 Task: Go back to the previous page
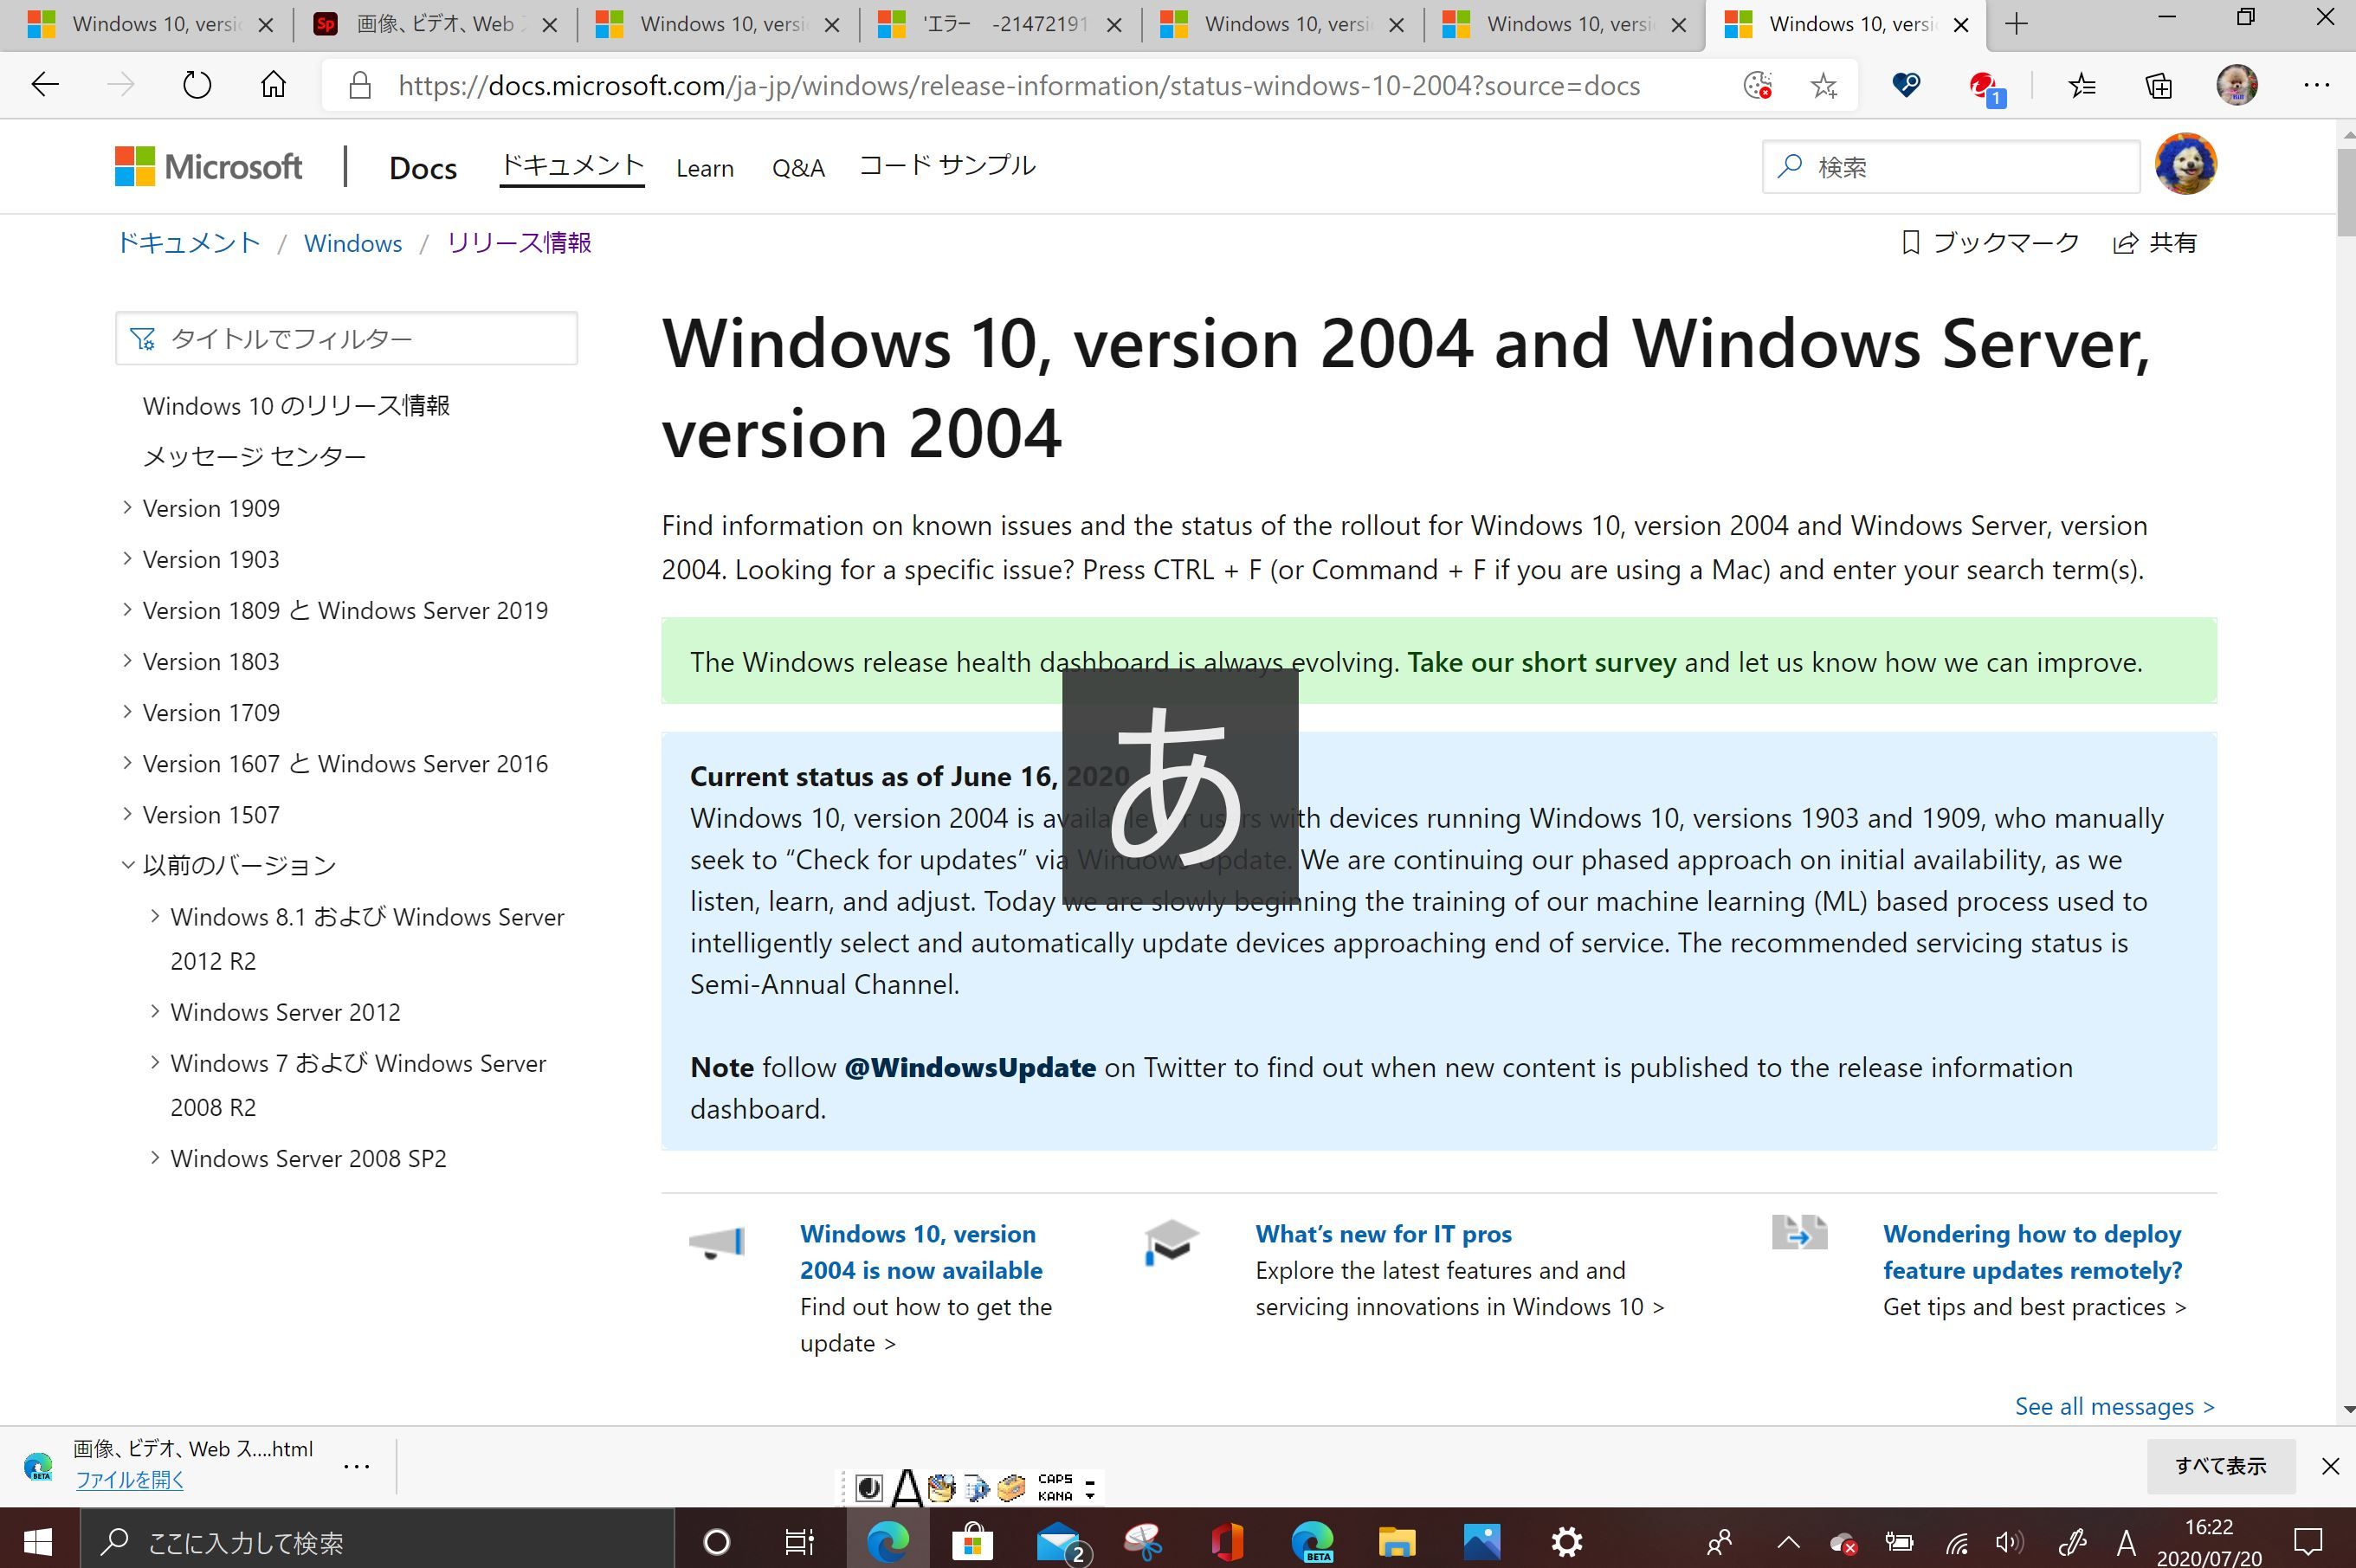click(x=45, y=85)
